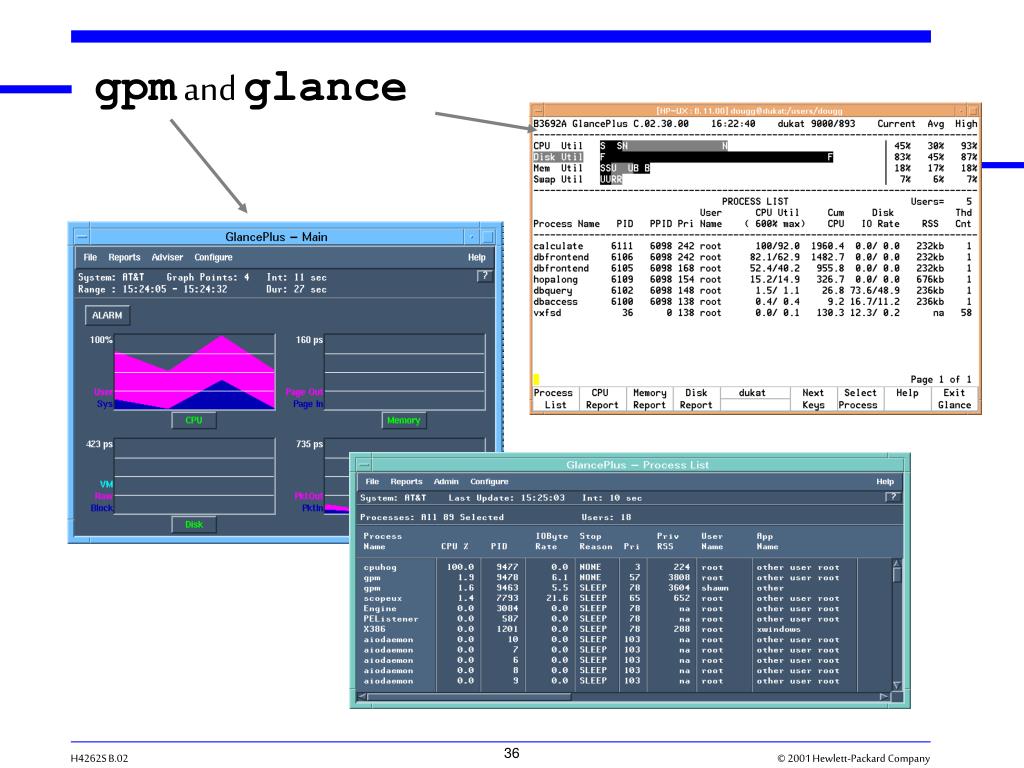Image resolution: width=1024 pixels, height=768 pixels.
Task: Click the PID column header in Process List window
Action: click(499, 547)
